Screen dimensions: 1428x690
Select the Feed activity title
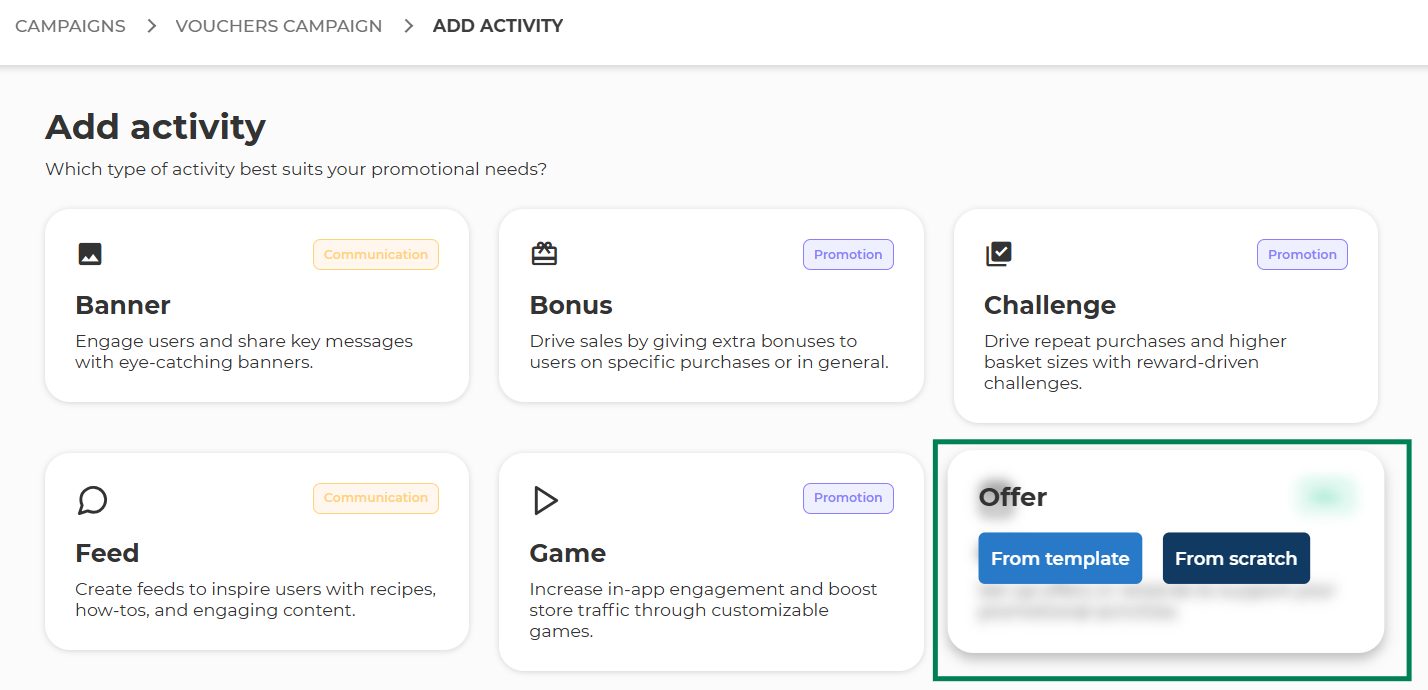(107, 553)
